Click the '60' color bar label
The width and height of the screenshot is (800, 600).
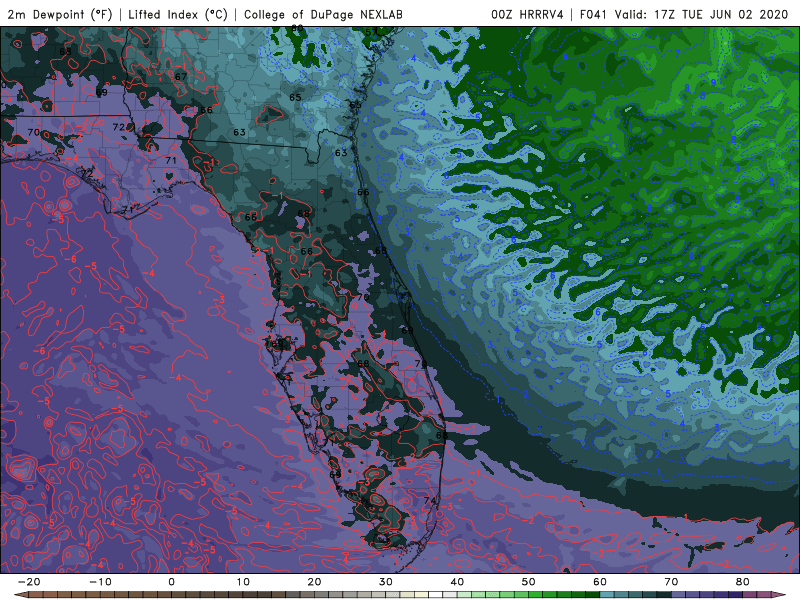point(600,582)
